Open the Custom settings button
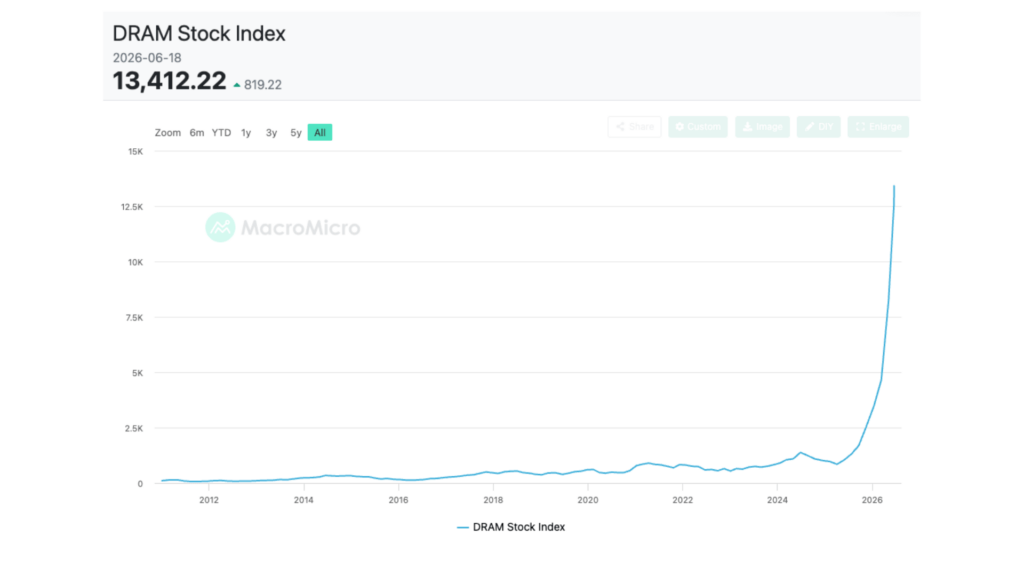 point(697,127)
